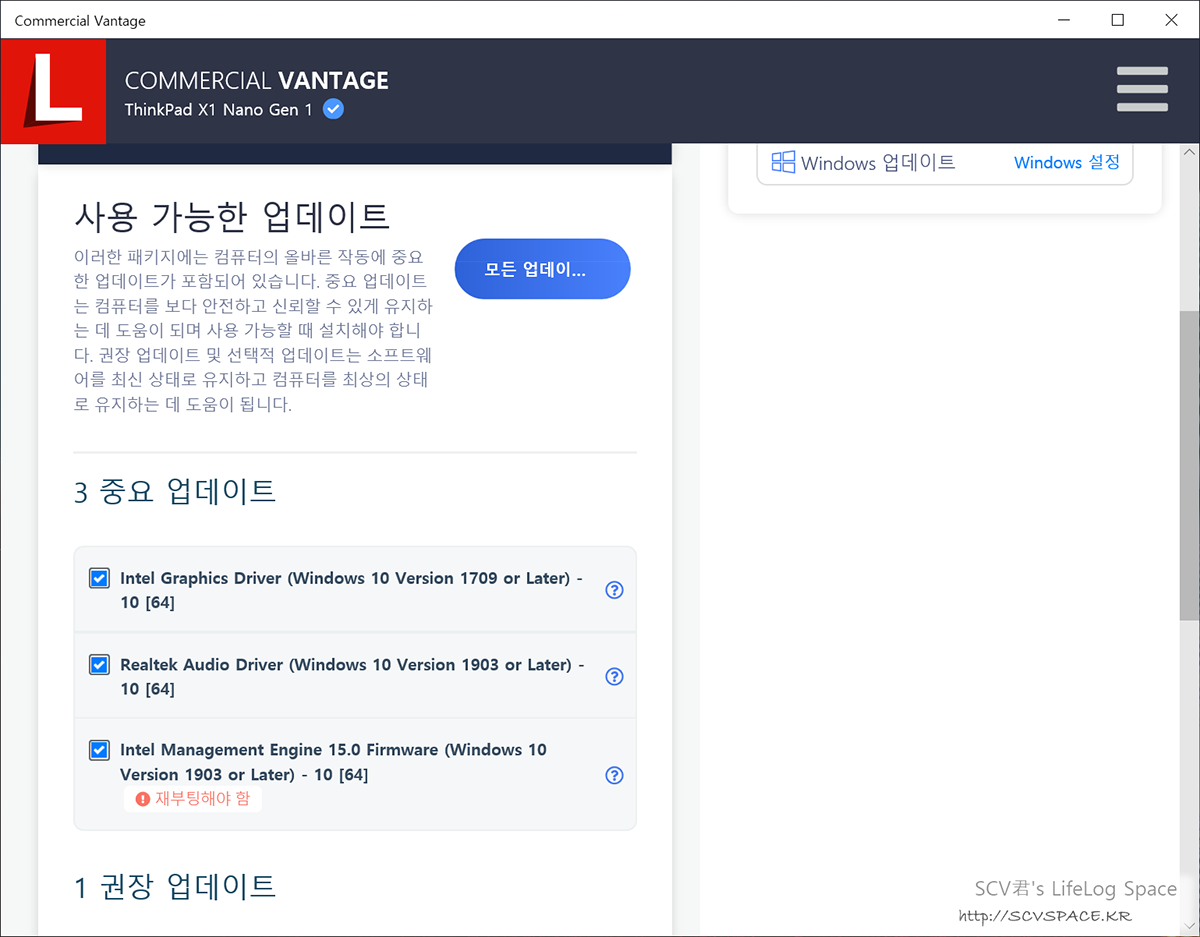
Task: Click the 모든 업데이... install button
Action: pos(542,269)
